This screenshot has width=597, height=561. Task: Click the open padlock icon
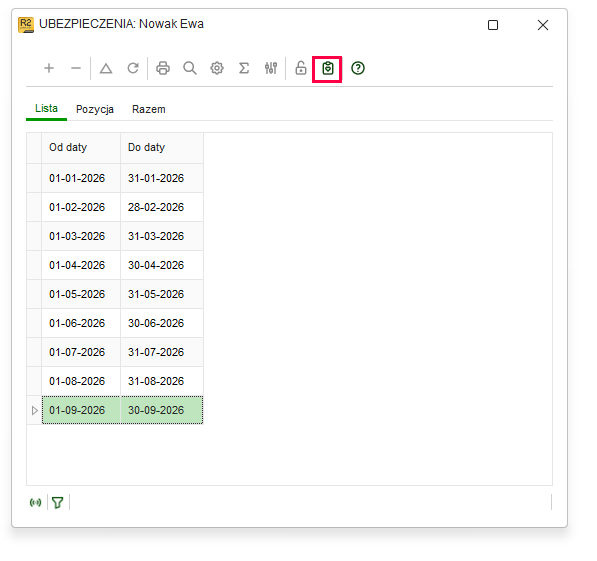[301, 69]
